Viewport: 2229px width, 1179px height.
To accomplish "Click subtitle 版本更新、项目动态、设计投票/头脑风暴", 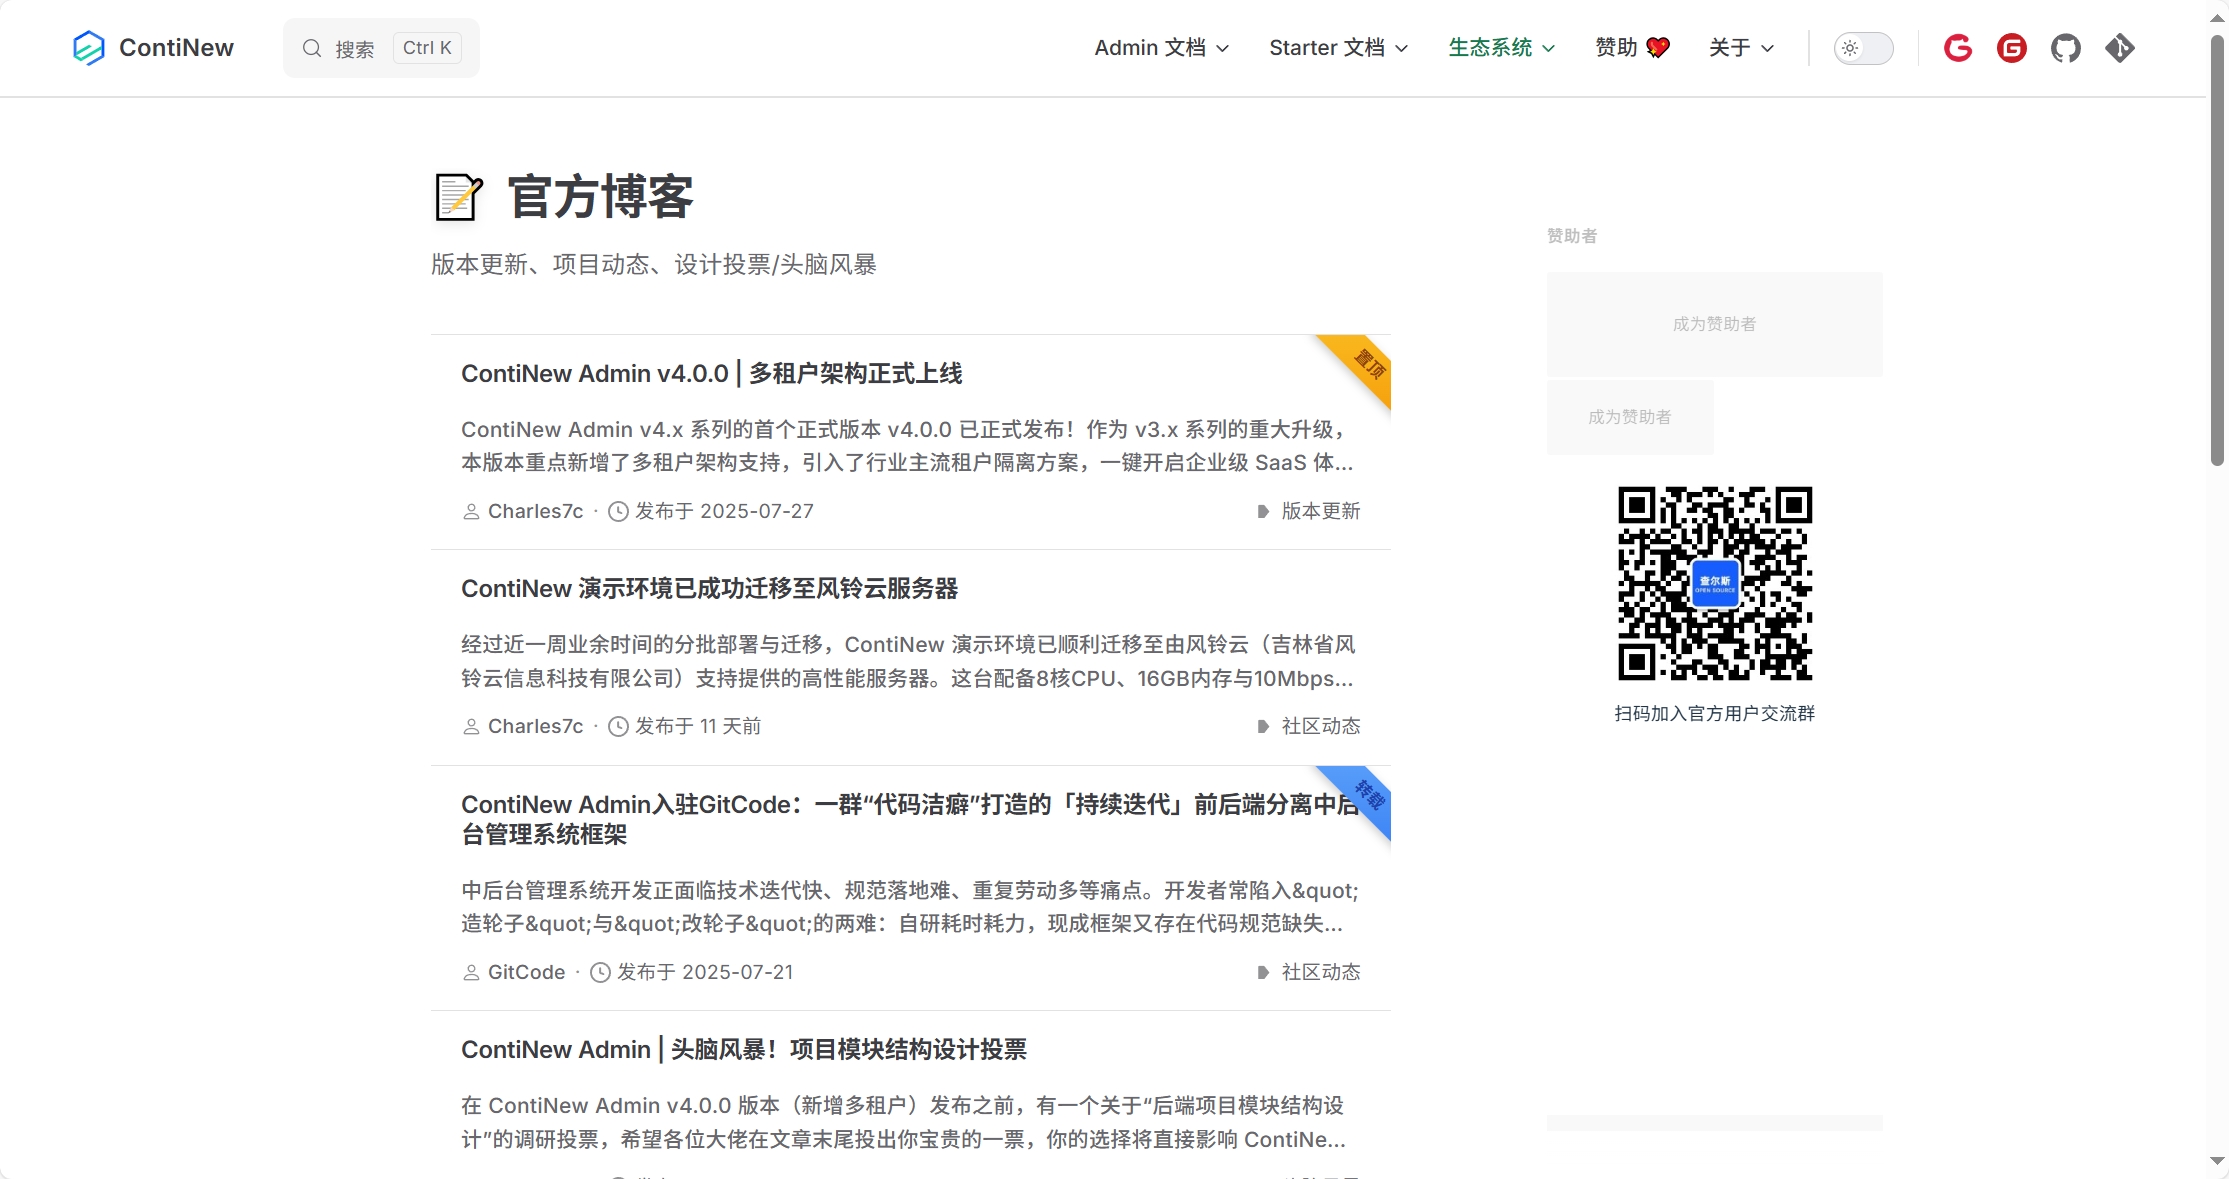I will [654, 265].
